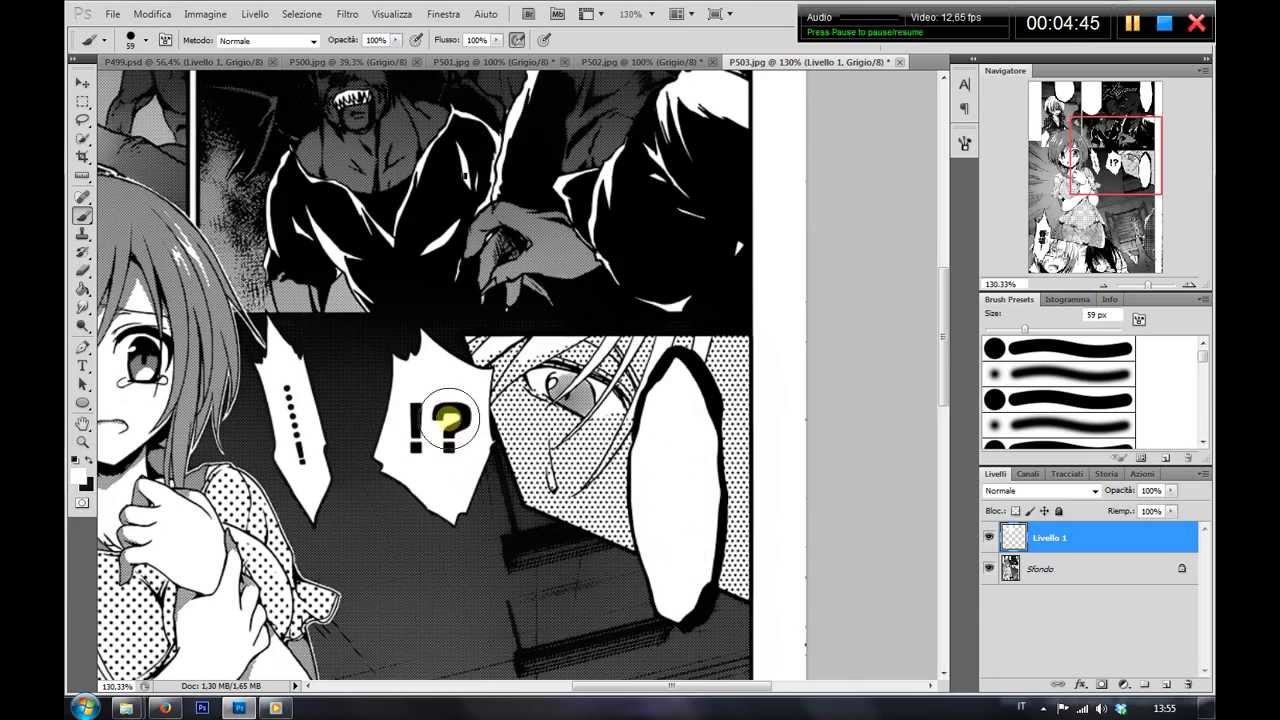Link layers with chain icon

point(1058,684)
